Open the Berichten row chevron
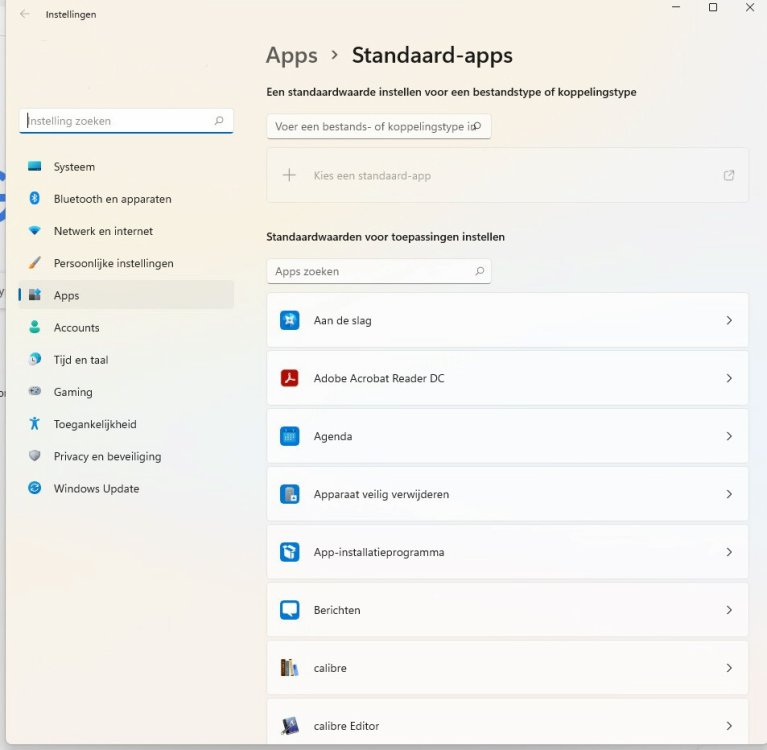The image size is (767, 750). (729, 610)
